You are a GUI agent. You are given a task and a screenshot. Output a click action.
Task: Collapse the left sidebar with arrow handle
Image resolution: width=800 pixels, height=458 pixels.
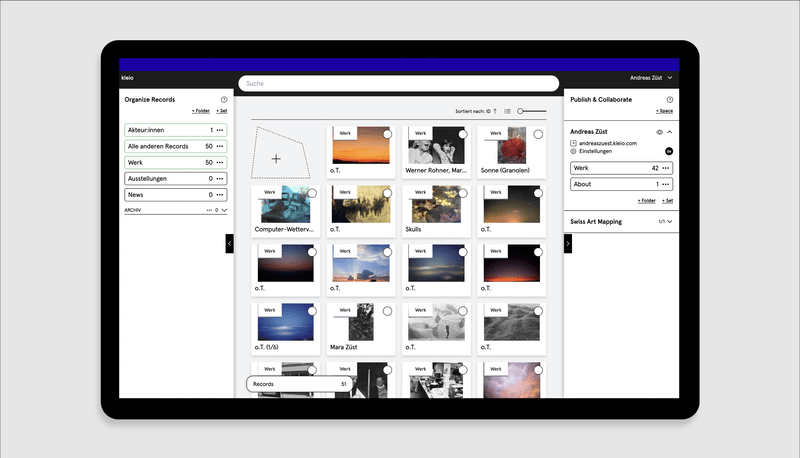(229, 243)
